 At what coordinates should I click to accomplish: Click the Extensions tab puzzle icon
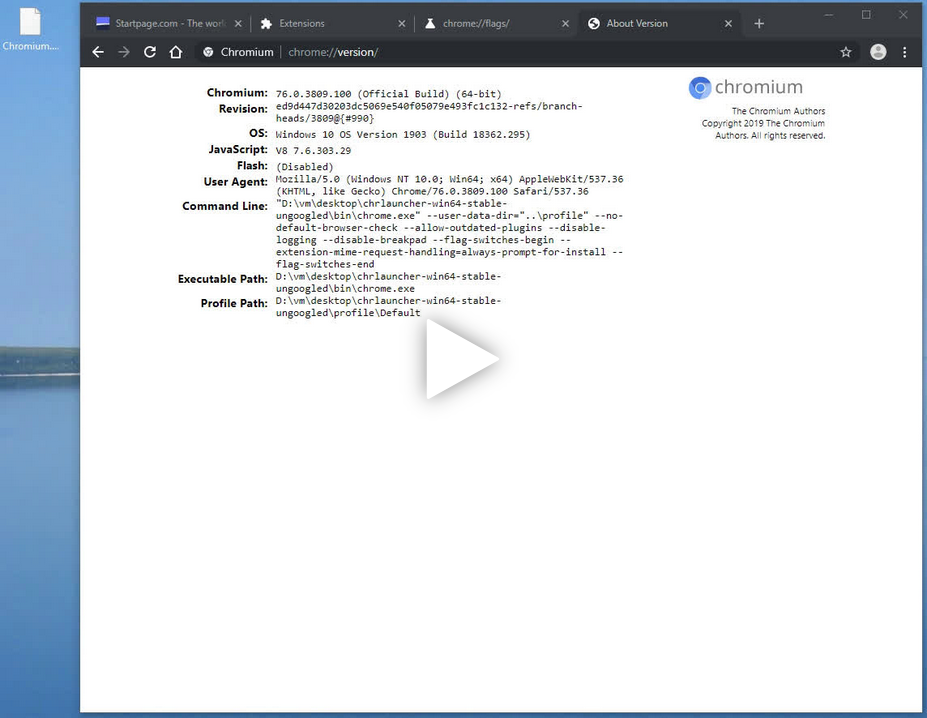coord(266,24)
